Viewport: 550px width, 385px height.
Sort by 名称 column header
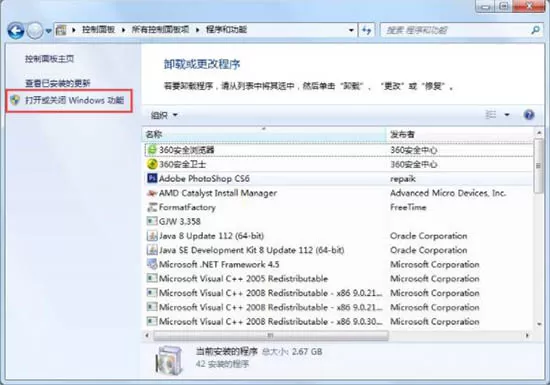264,134
